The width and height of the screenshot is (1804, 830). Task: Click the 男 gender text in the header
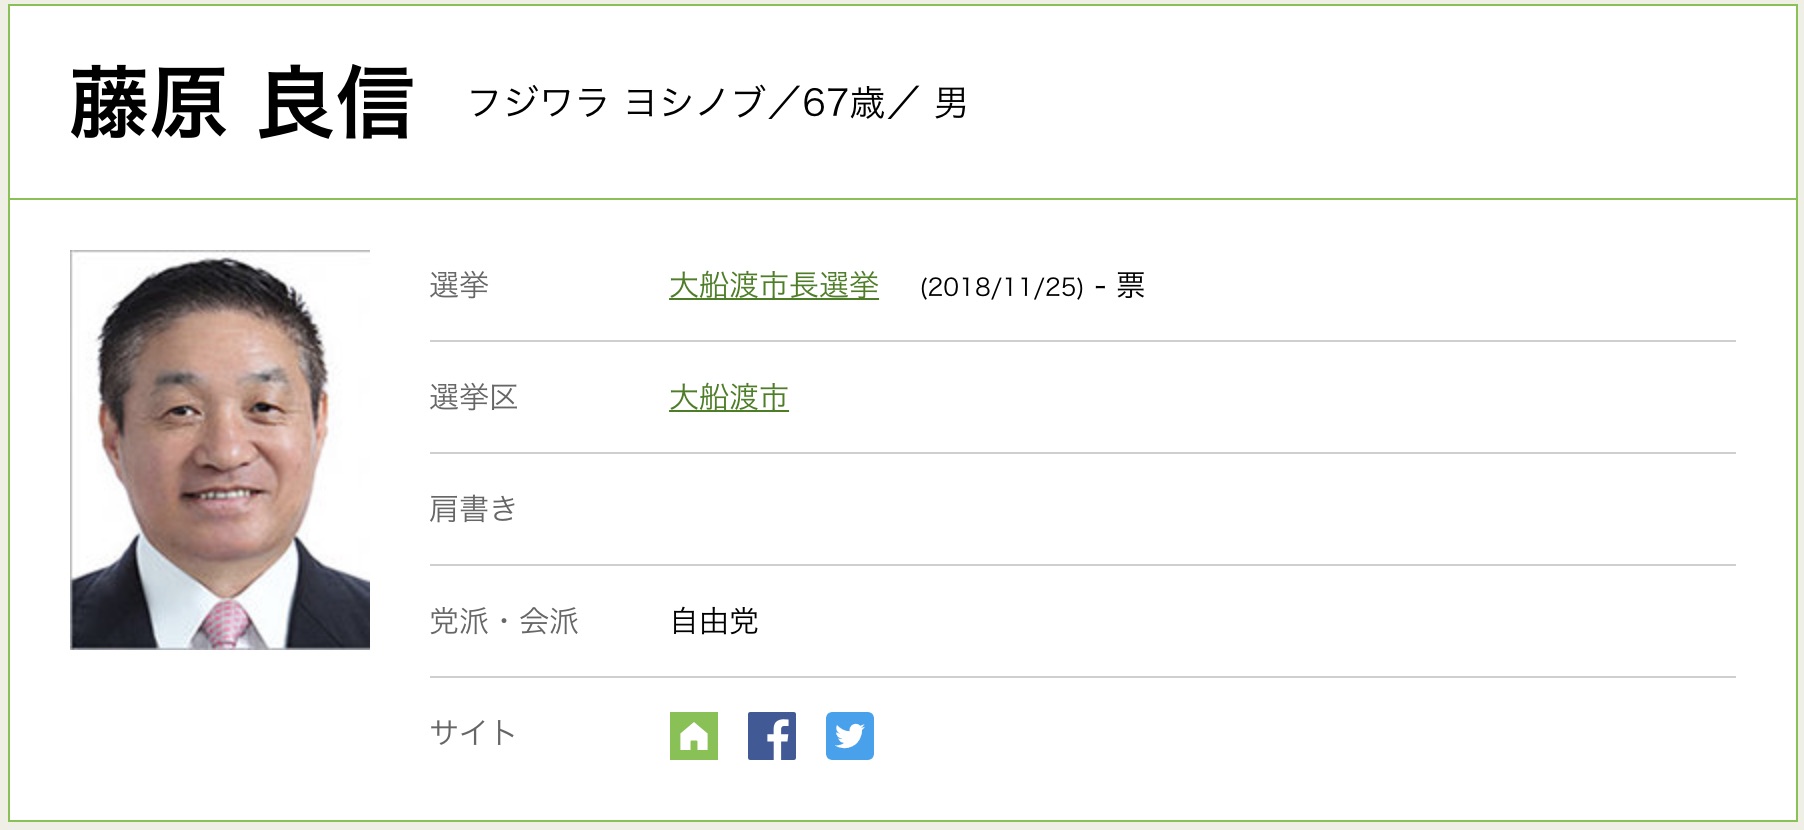click(950, 103)
